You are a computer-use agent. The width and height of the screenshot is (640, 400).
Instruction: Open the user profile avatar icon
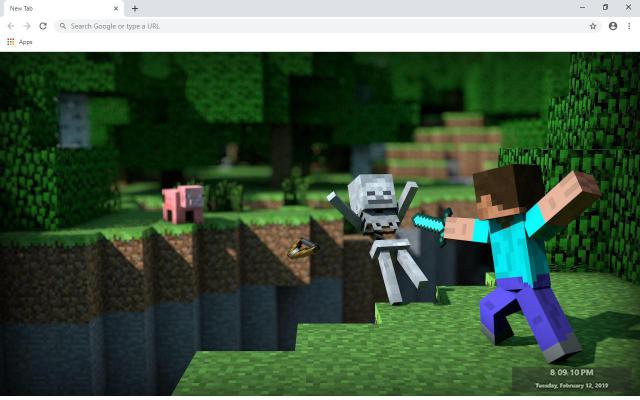click(x=613, y=26)
